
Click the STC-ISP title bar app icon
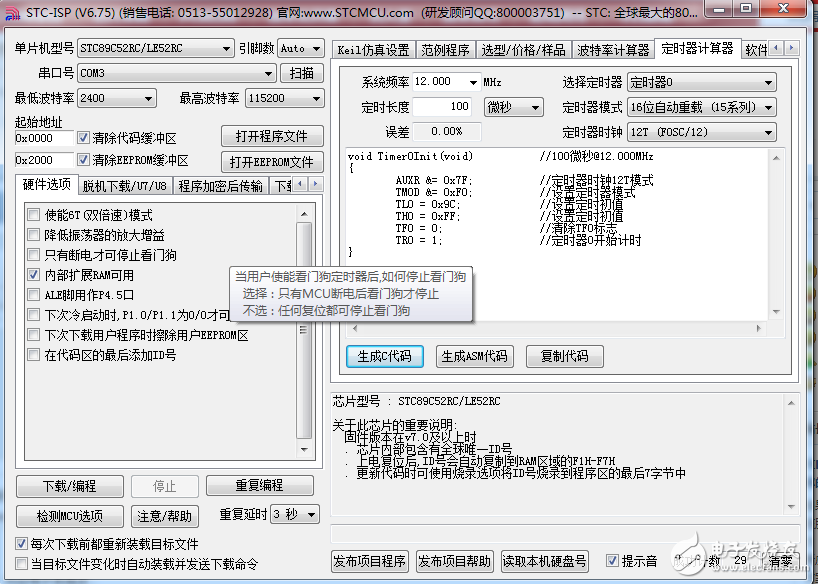tap(13, 12)
